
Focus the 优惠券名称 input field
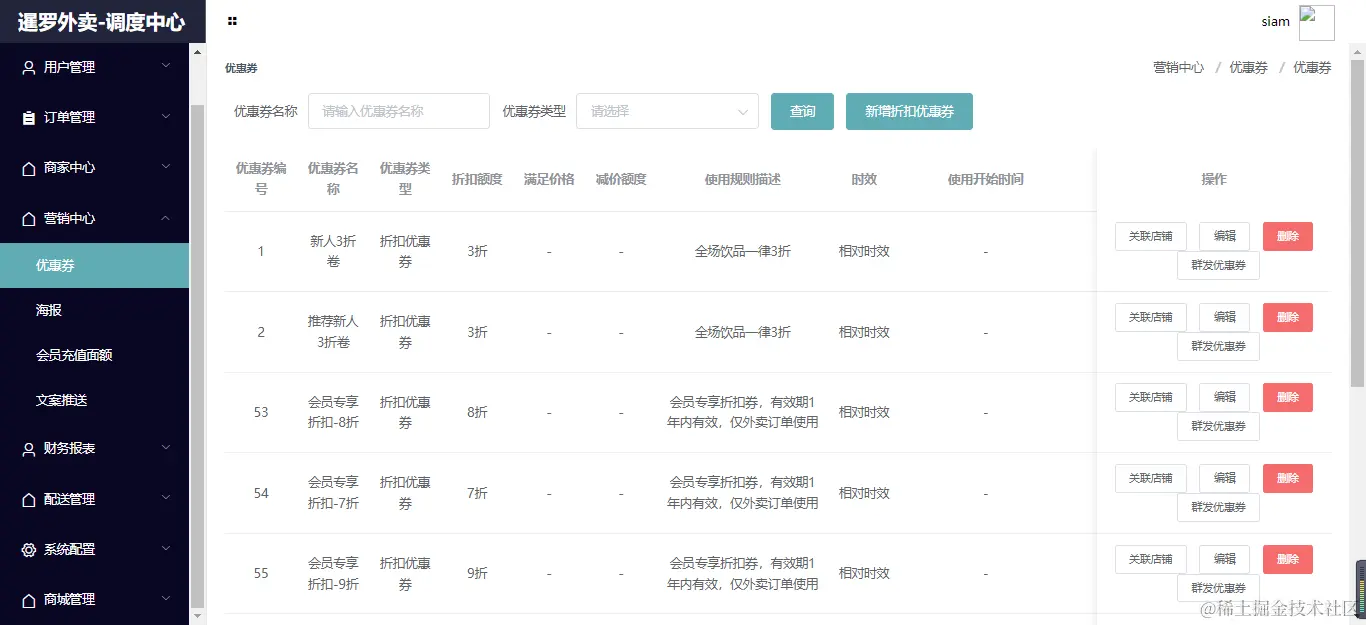[399, 111]
